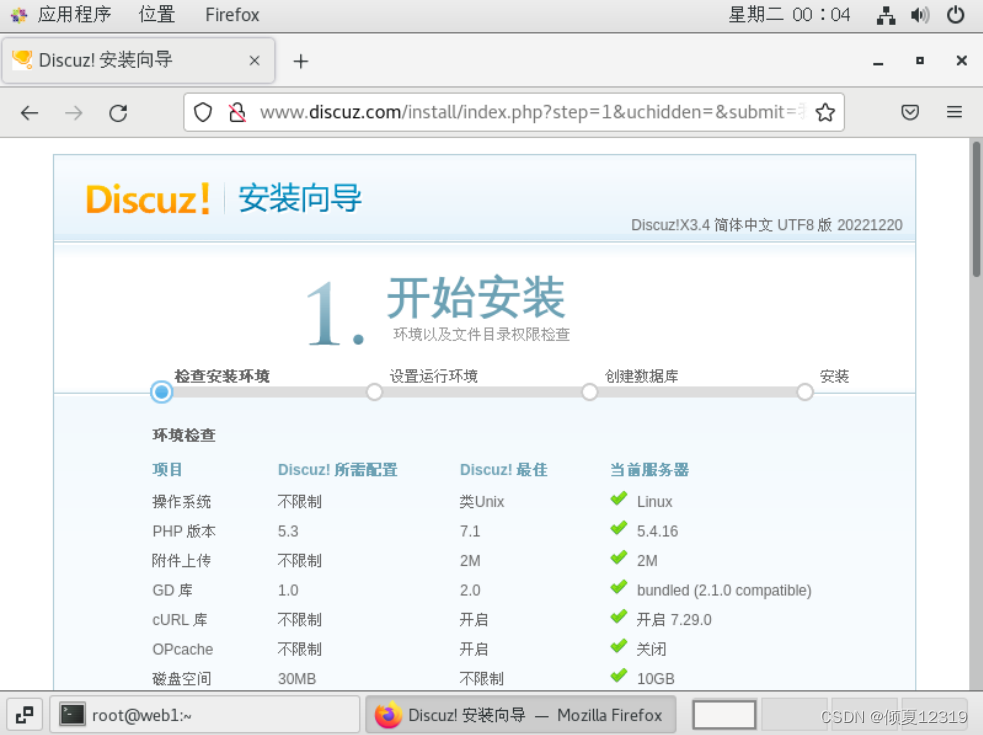Viewport: 983px width, 735px height.
Task: Go back using the browser back arrow
Action: tap(29, 113)
